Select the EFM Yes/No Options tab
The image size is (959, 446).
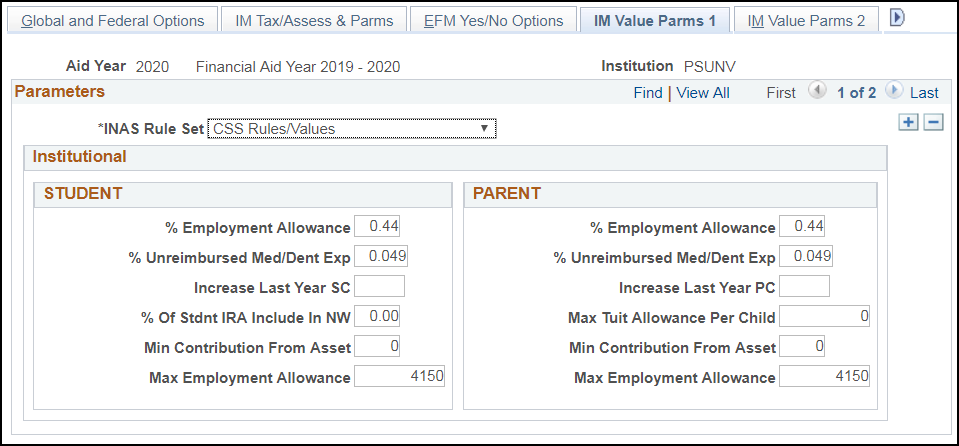pos(493,20)
